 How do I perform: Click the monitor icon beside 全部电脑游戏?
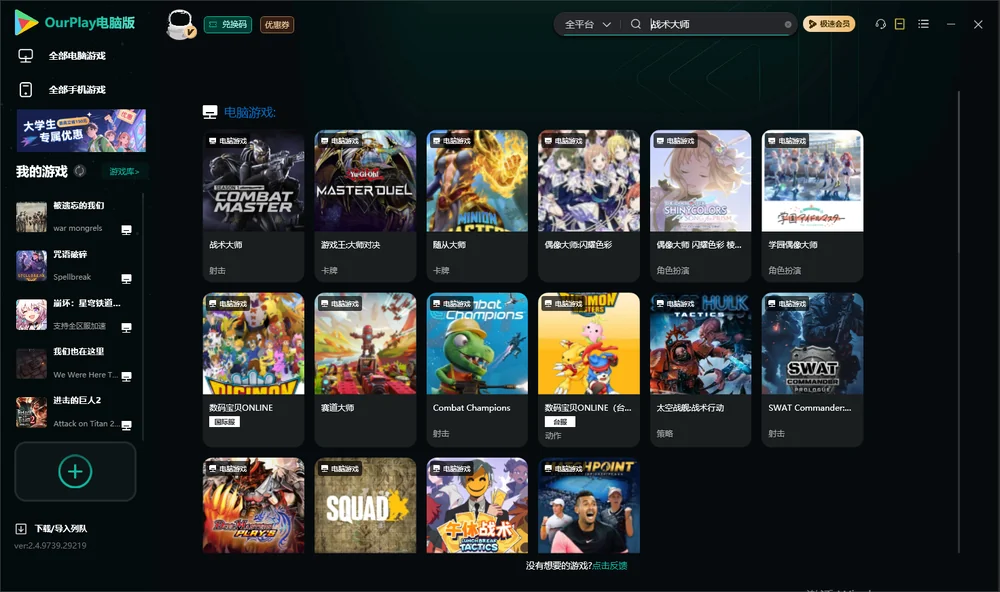click(26, 56)
